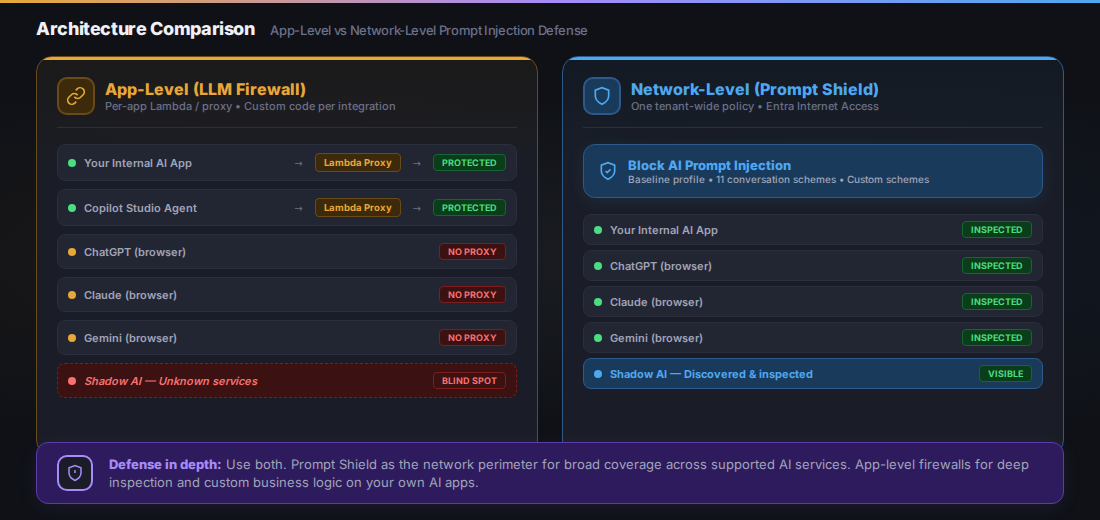Select 'ChatGPT (browser)' text in App-Level panel
Viewport: 1100px width, 520px height.
point(135,252)
